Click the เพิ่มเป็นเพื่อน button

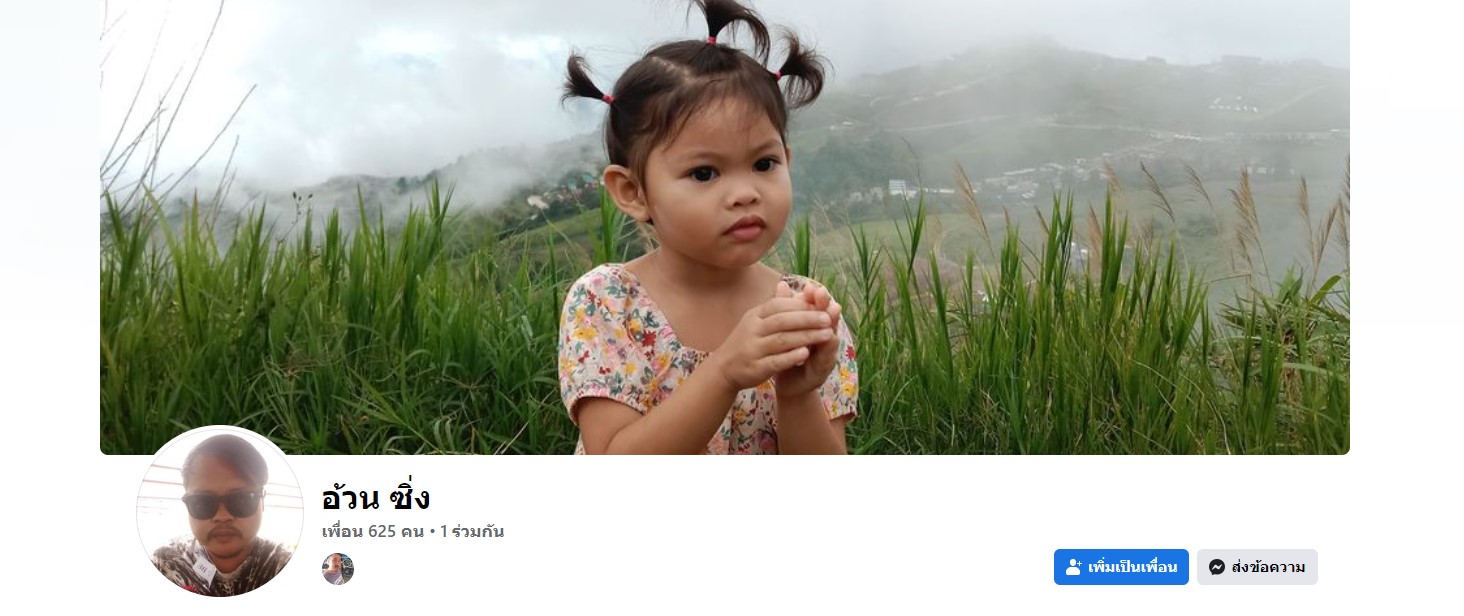point(1121,567)
